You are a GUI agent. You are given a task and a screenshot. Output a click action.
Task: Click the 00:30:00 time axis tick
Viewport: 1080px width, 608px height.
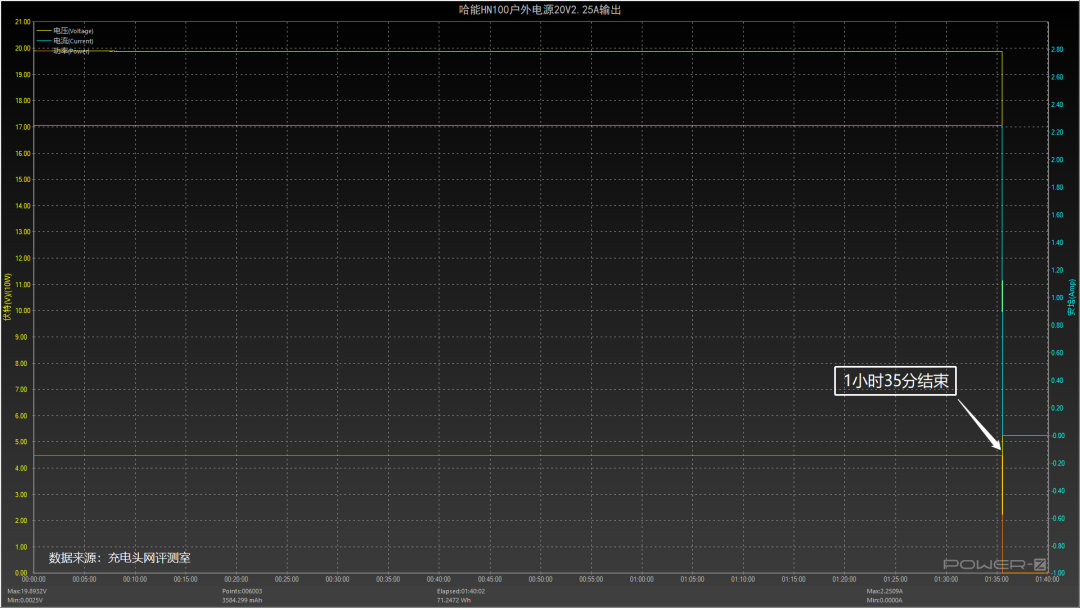(338, 580)
